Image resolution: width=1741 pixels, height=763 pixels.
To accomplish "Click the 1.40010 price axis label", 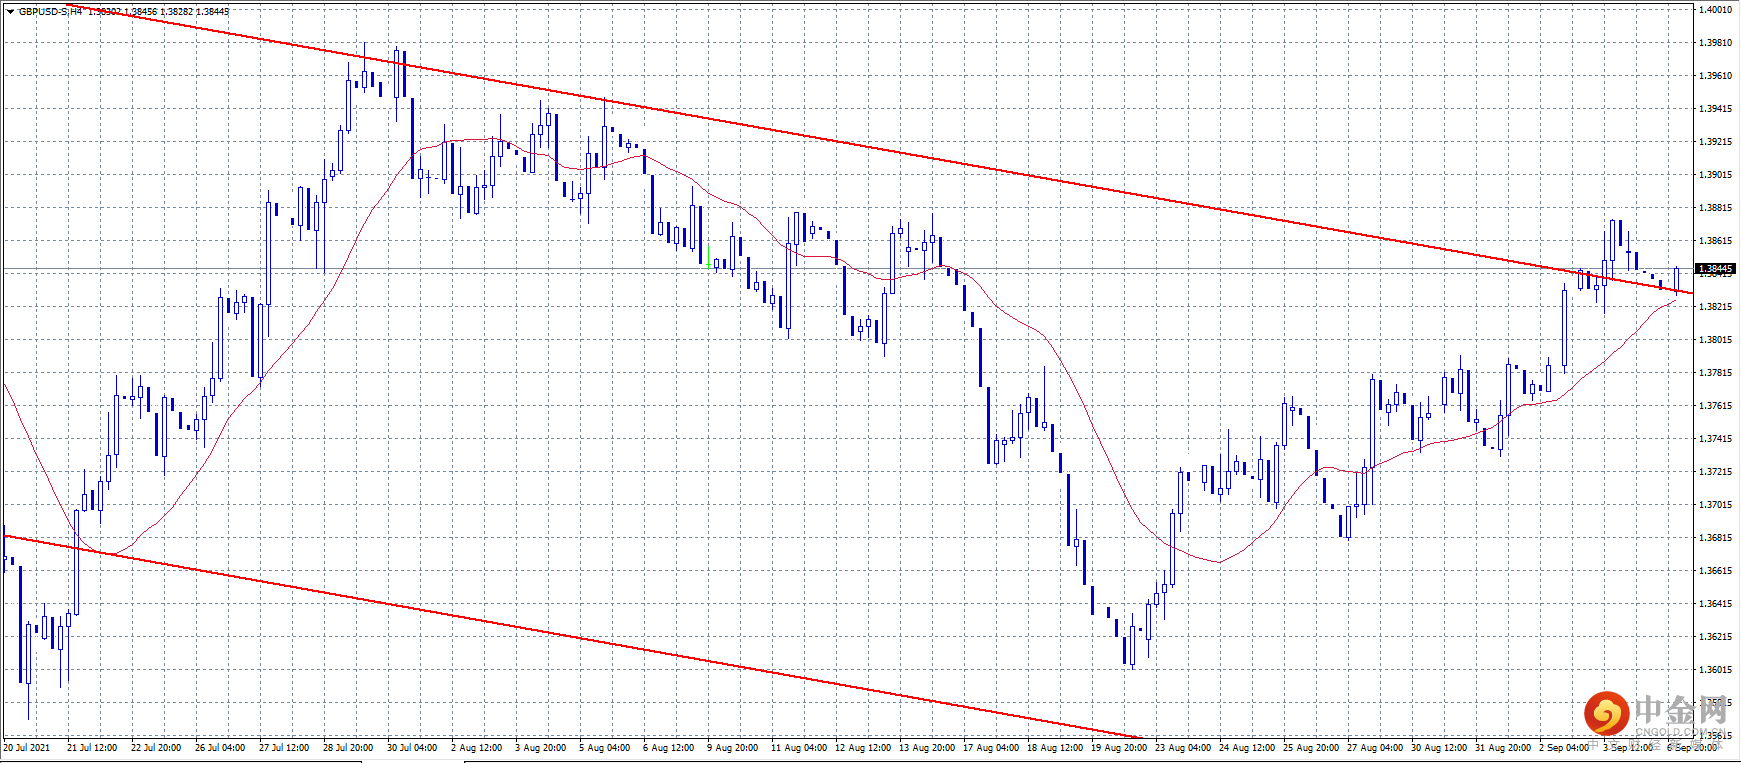I will (1716, 10).
